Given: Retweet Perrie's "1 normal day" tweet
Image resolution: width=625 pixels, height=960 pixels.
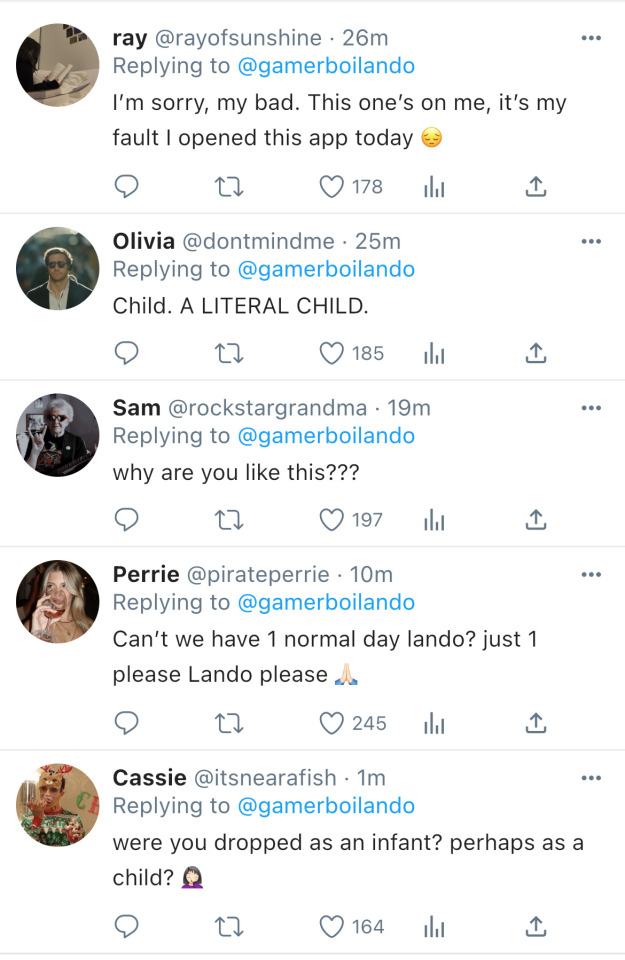Looking at the screenshot, I should (x=230, y=723).
